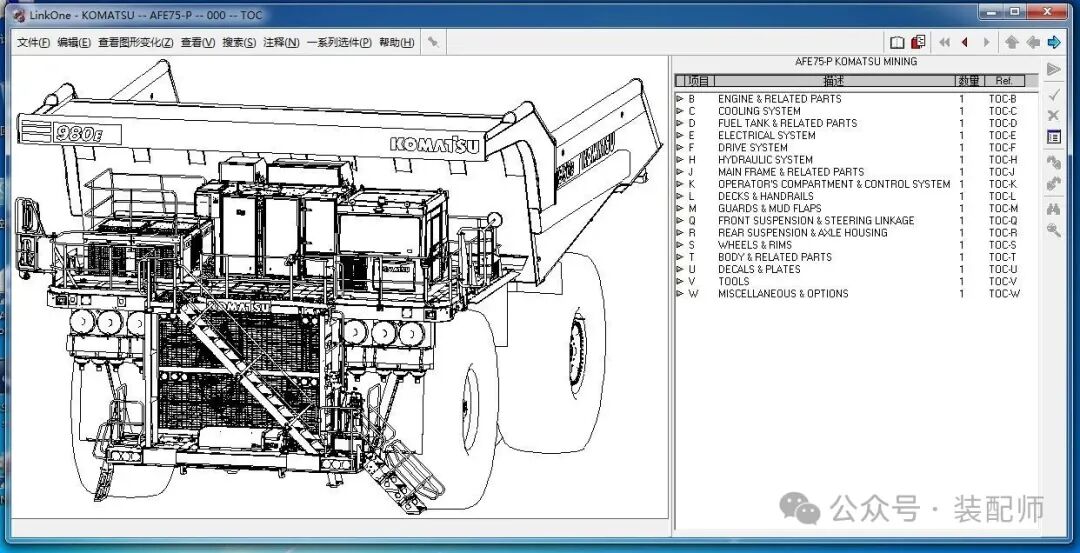1080x553 pixels.
Task: Click the key search icon below binoculars
Action: coord(1053,230)
